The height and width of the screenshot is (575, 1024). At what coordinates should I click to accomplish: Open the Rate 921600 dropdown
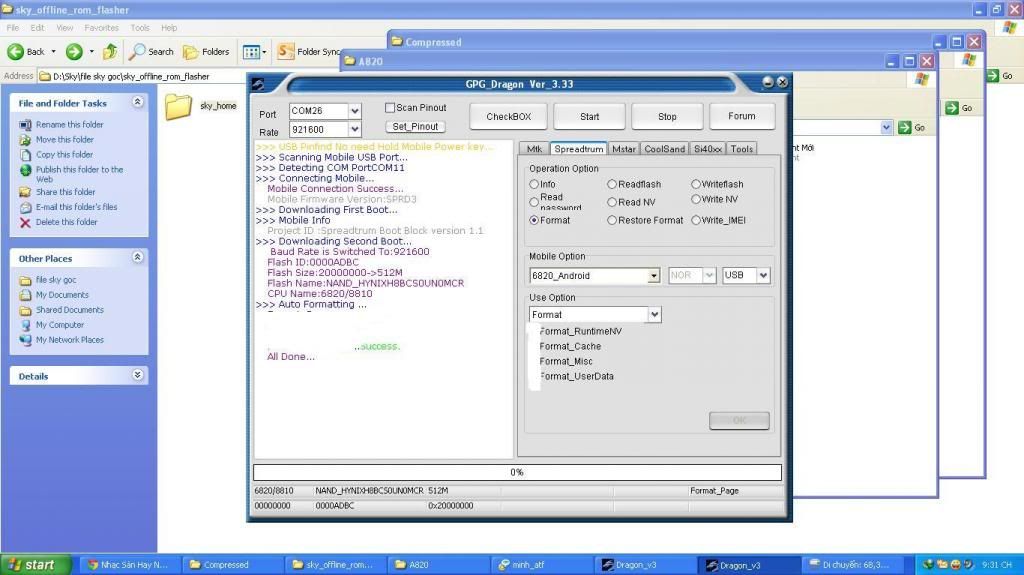(355, 129)
